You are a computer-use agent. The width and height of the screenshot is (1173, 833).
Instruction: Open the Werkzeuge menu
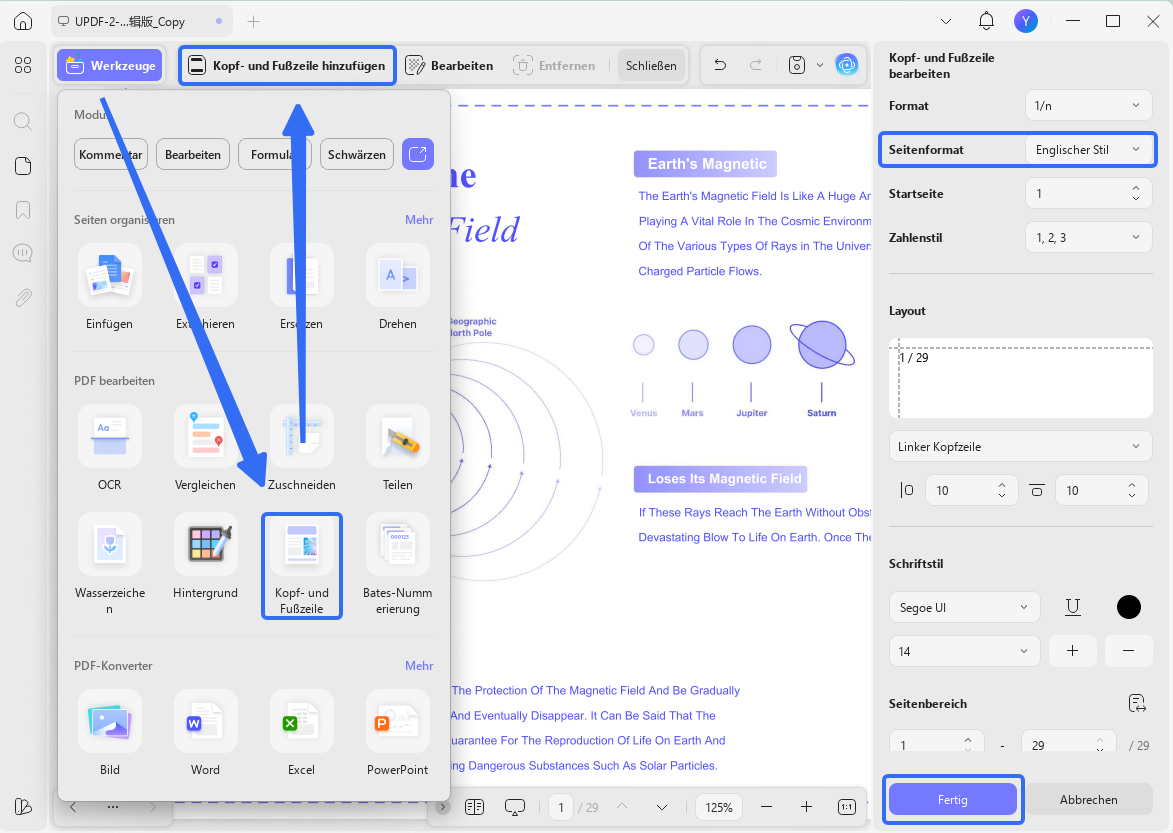[111, 65]
